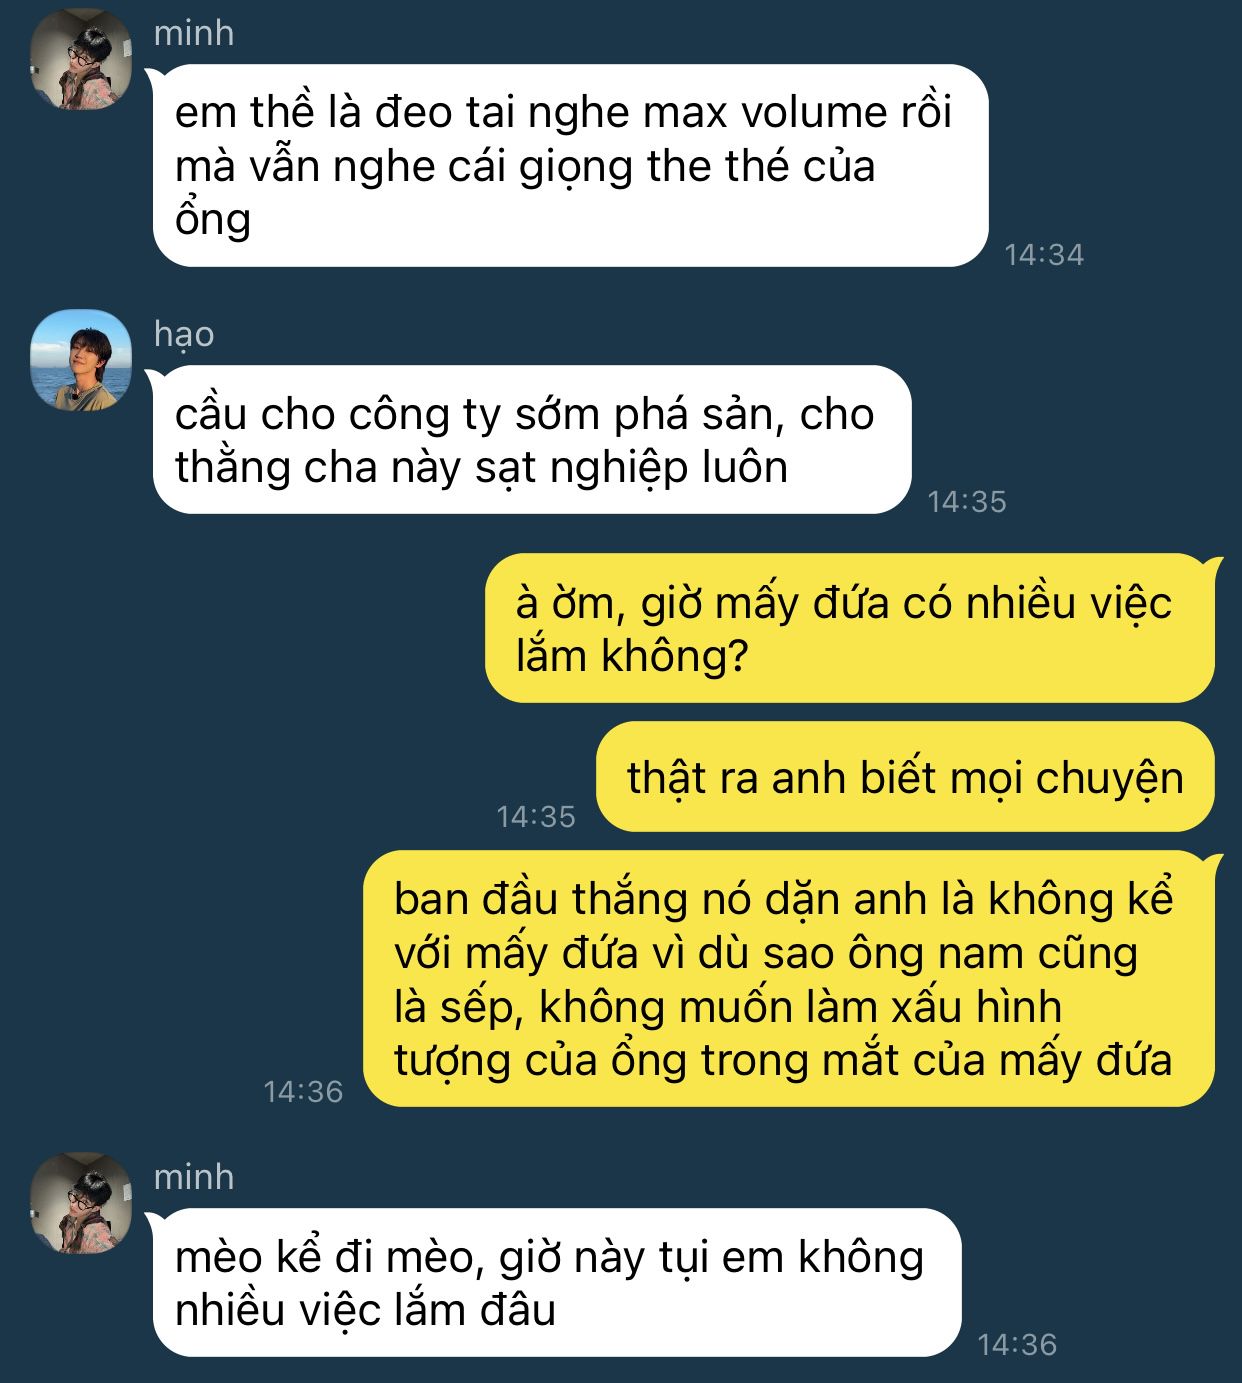Select minh's name above the final message
The height and width of the screenshot is (1383, 1242).
click(194, 1177)
